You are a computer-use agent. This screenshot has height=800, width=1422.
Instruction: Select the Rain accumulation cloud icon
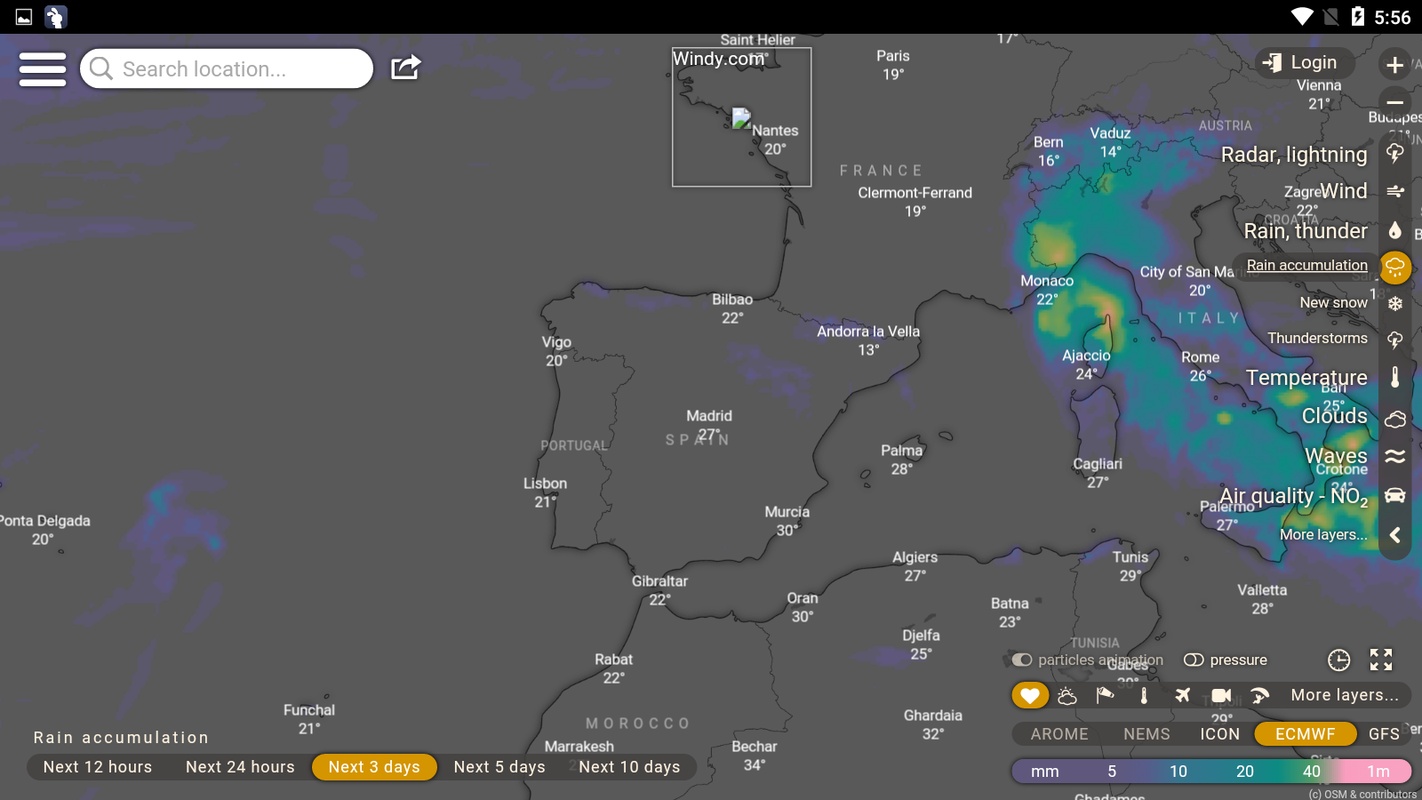(1395, 267)
